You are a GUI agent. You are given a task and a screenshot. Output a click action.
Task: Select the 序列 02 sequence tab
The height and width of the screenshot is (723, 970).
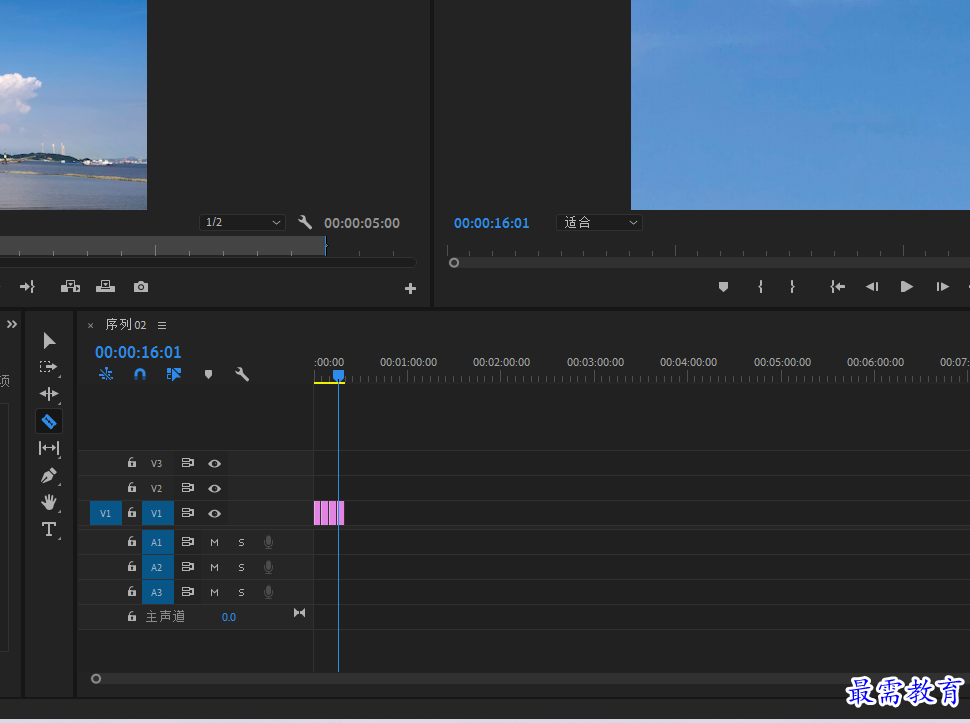click(126, 325)
